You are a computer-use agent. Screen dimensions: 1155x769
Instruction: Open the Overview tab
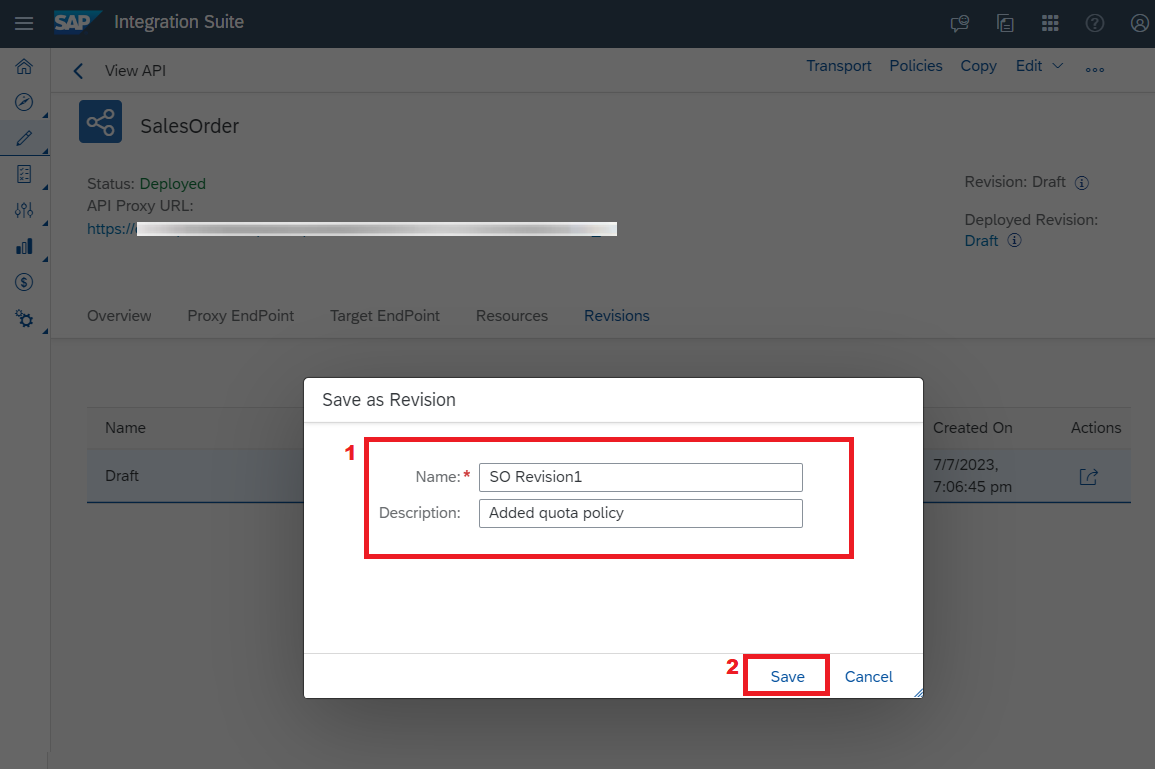(x=119, y=315)
